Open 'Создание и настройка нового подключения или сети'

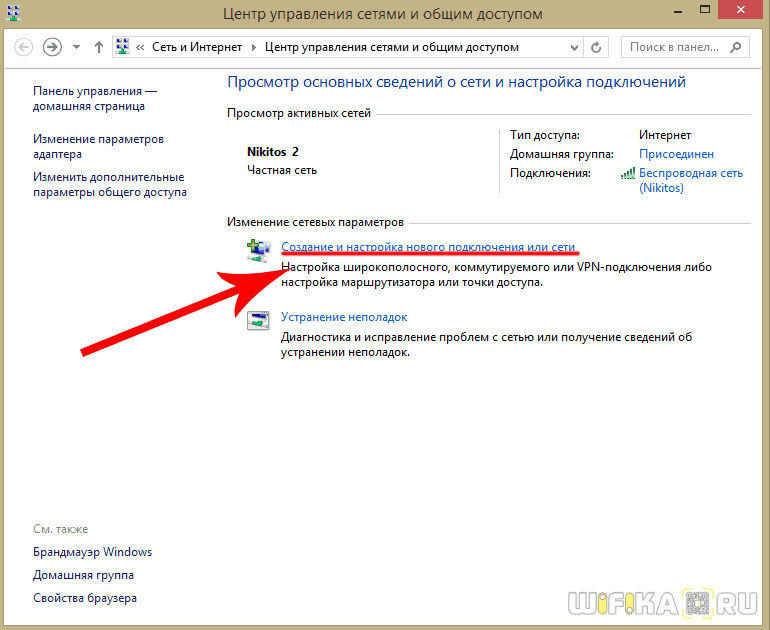[x=428, y=247]
